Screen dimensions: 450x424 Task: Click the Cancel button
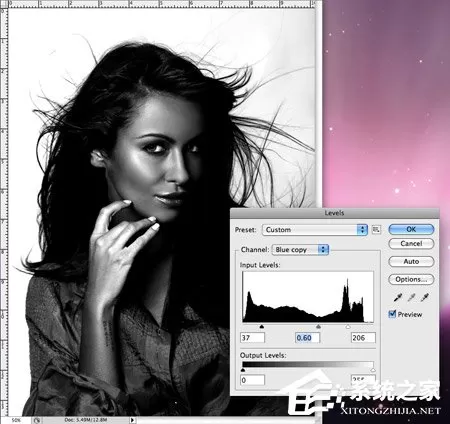411,244
